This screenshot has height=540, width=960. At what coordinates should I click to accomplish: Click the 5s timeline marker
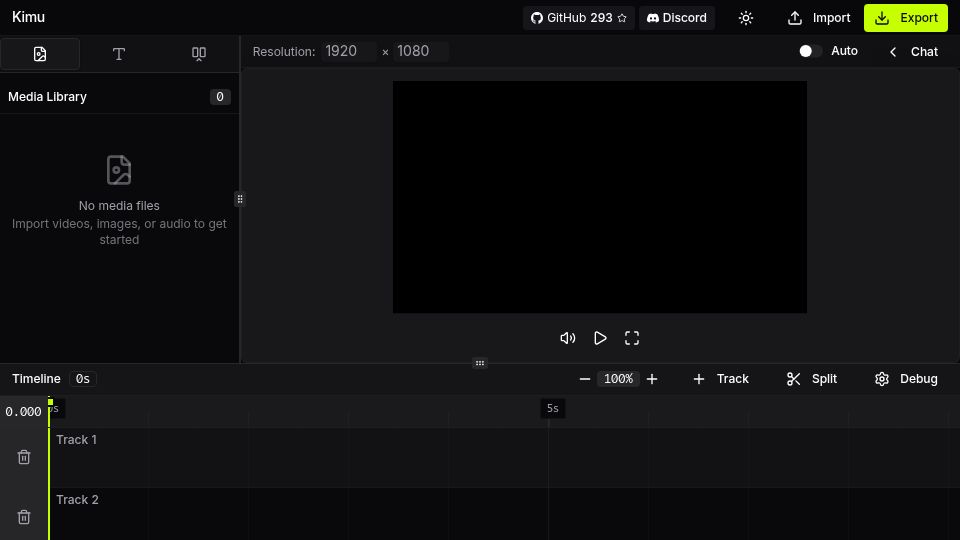coord(553,408)
